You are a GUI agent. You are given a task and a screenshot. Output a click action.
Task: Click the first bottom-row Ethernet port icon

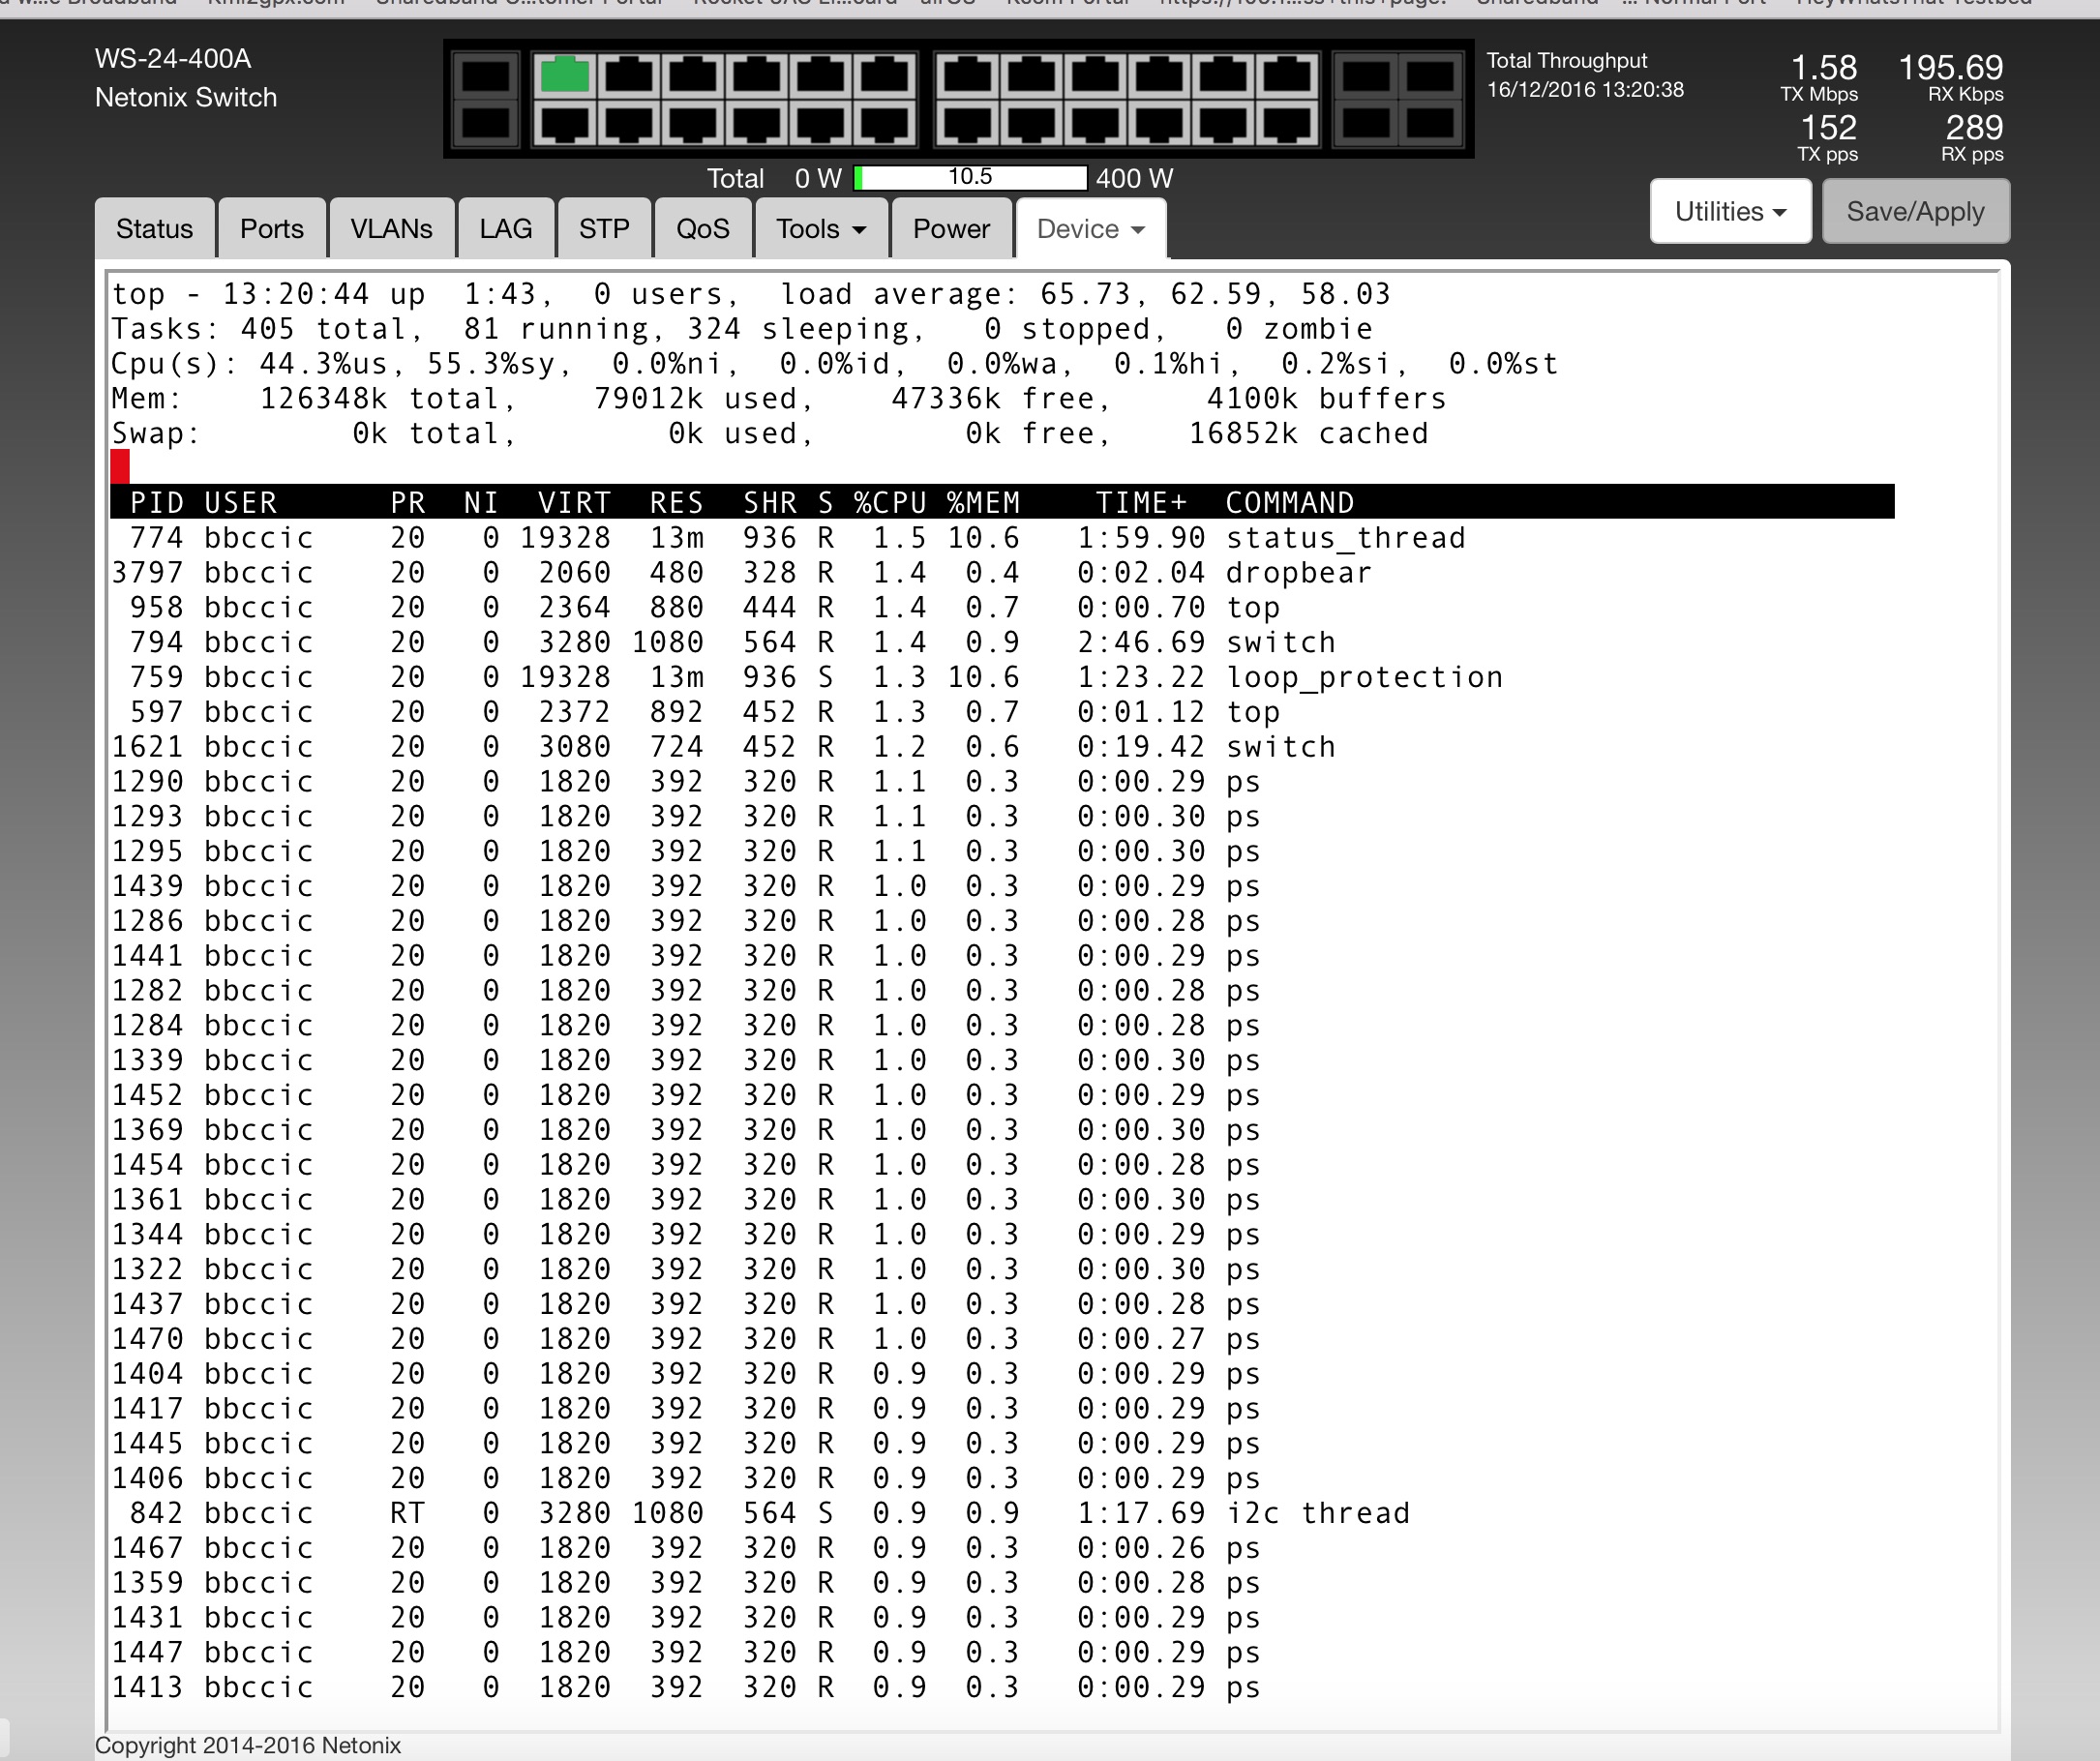(x=564, y=125)
